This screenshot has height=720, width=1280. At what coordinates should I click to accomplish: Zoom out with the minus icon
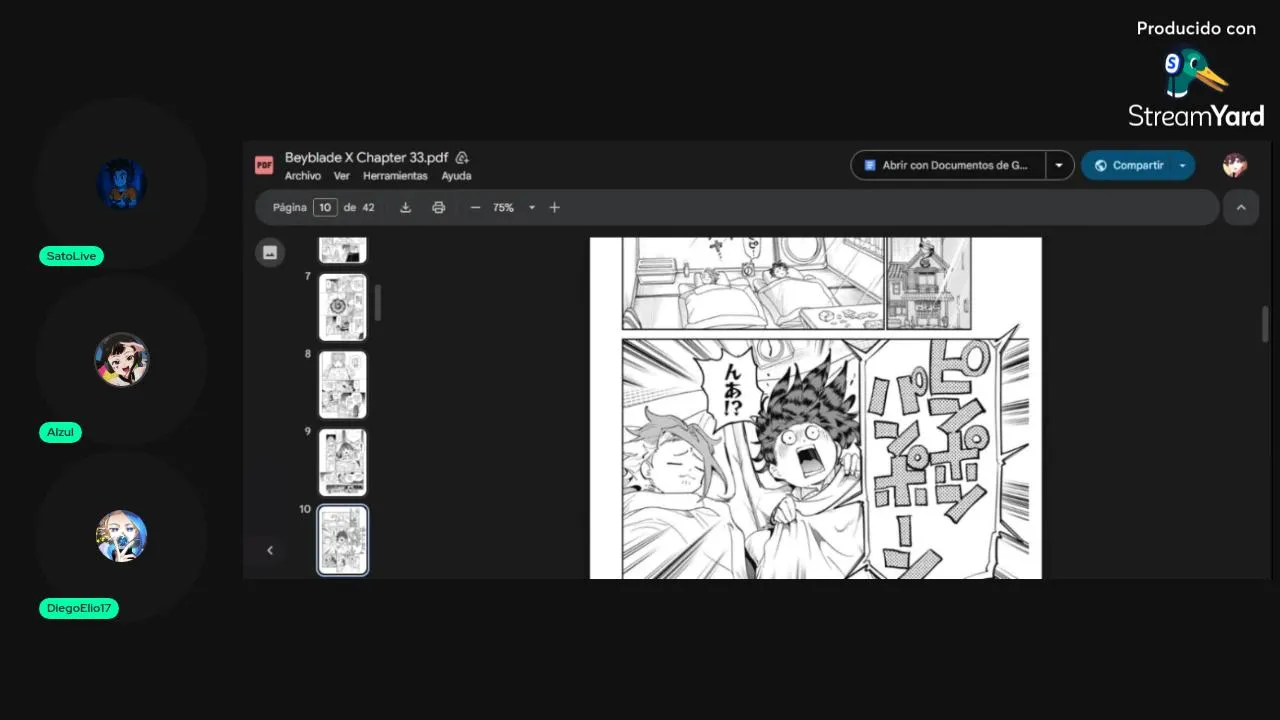click(x=475, y=207)
